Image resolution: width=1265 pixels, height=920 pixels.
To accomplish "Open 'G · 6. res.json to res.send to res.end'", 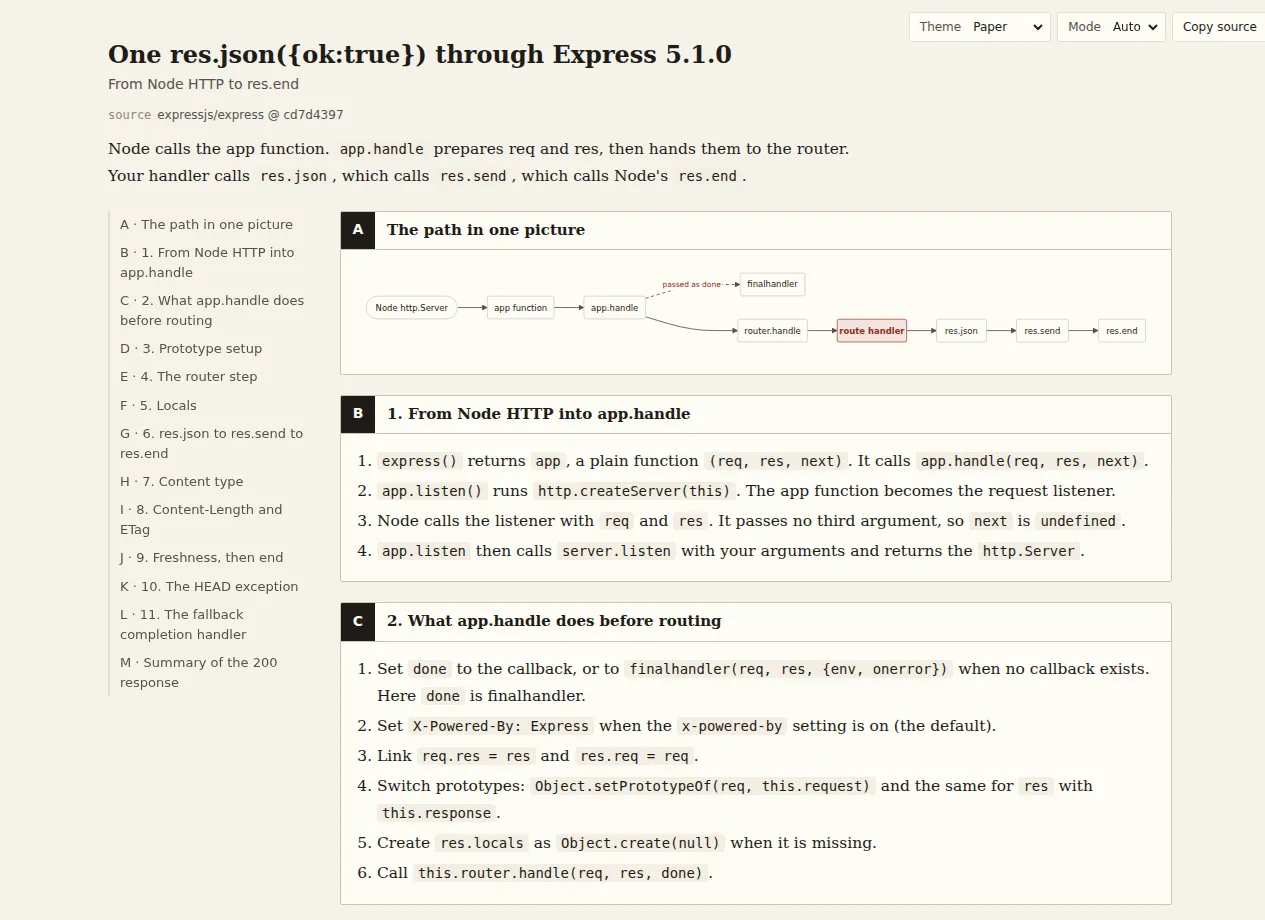I will pos(211,443).
